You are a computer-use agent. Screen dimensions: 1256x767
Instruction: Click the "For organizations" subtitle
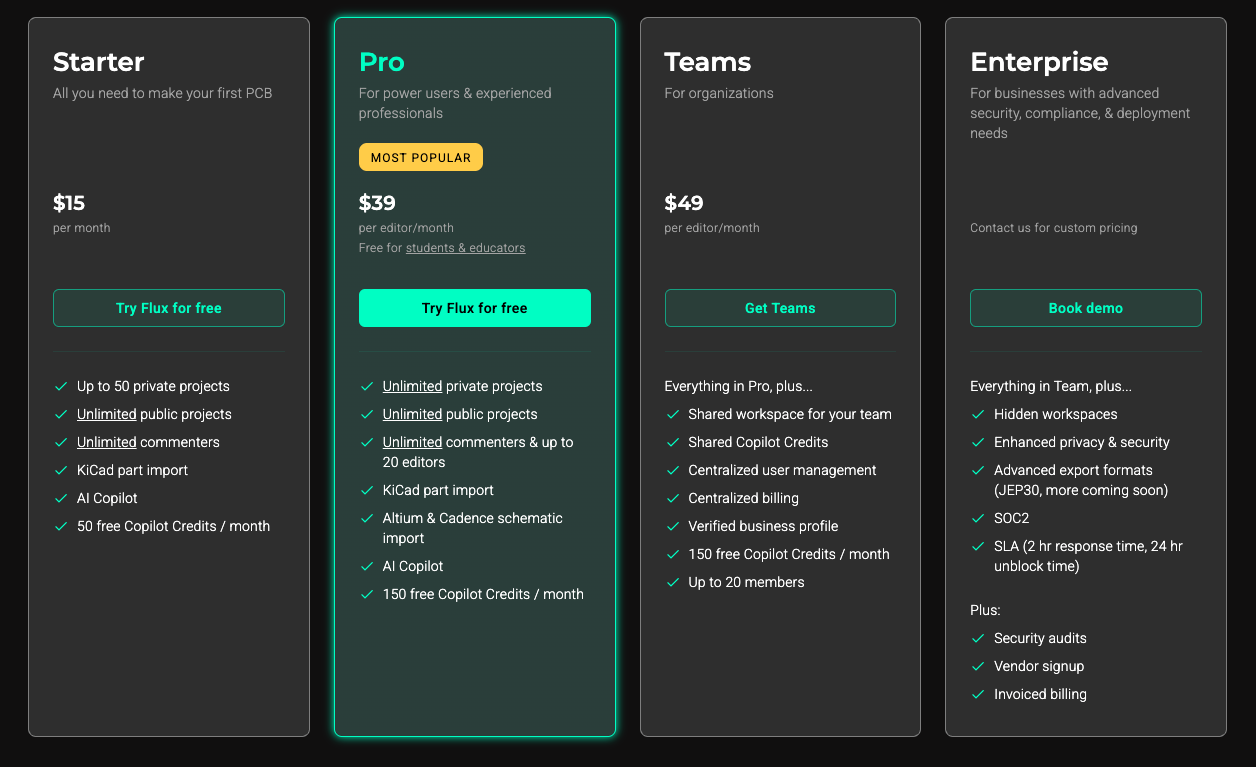(719, 93)
